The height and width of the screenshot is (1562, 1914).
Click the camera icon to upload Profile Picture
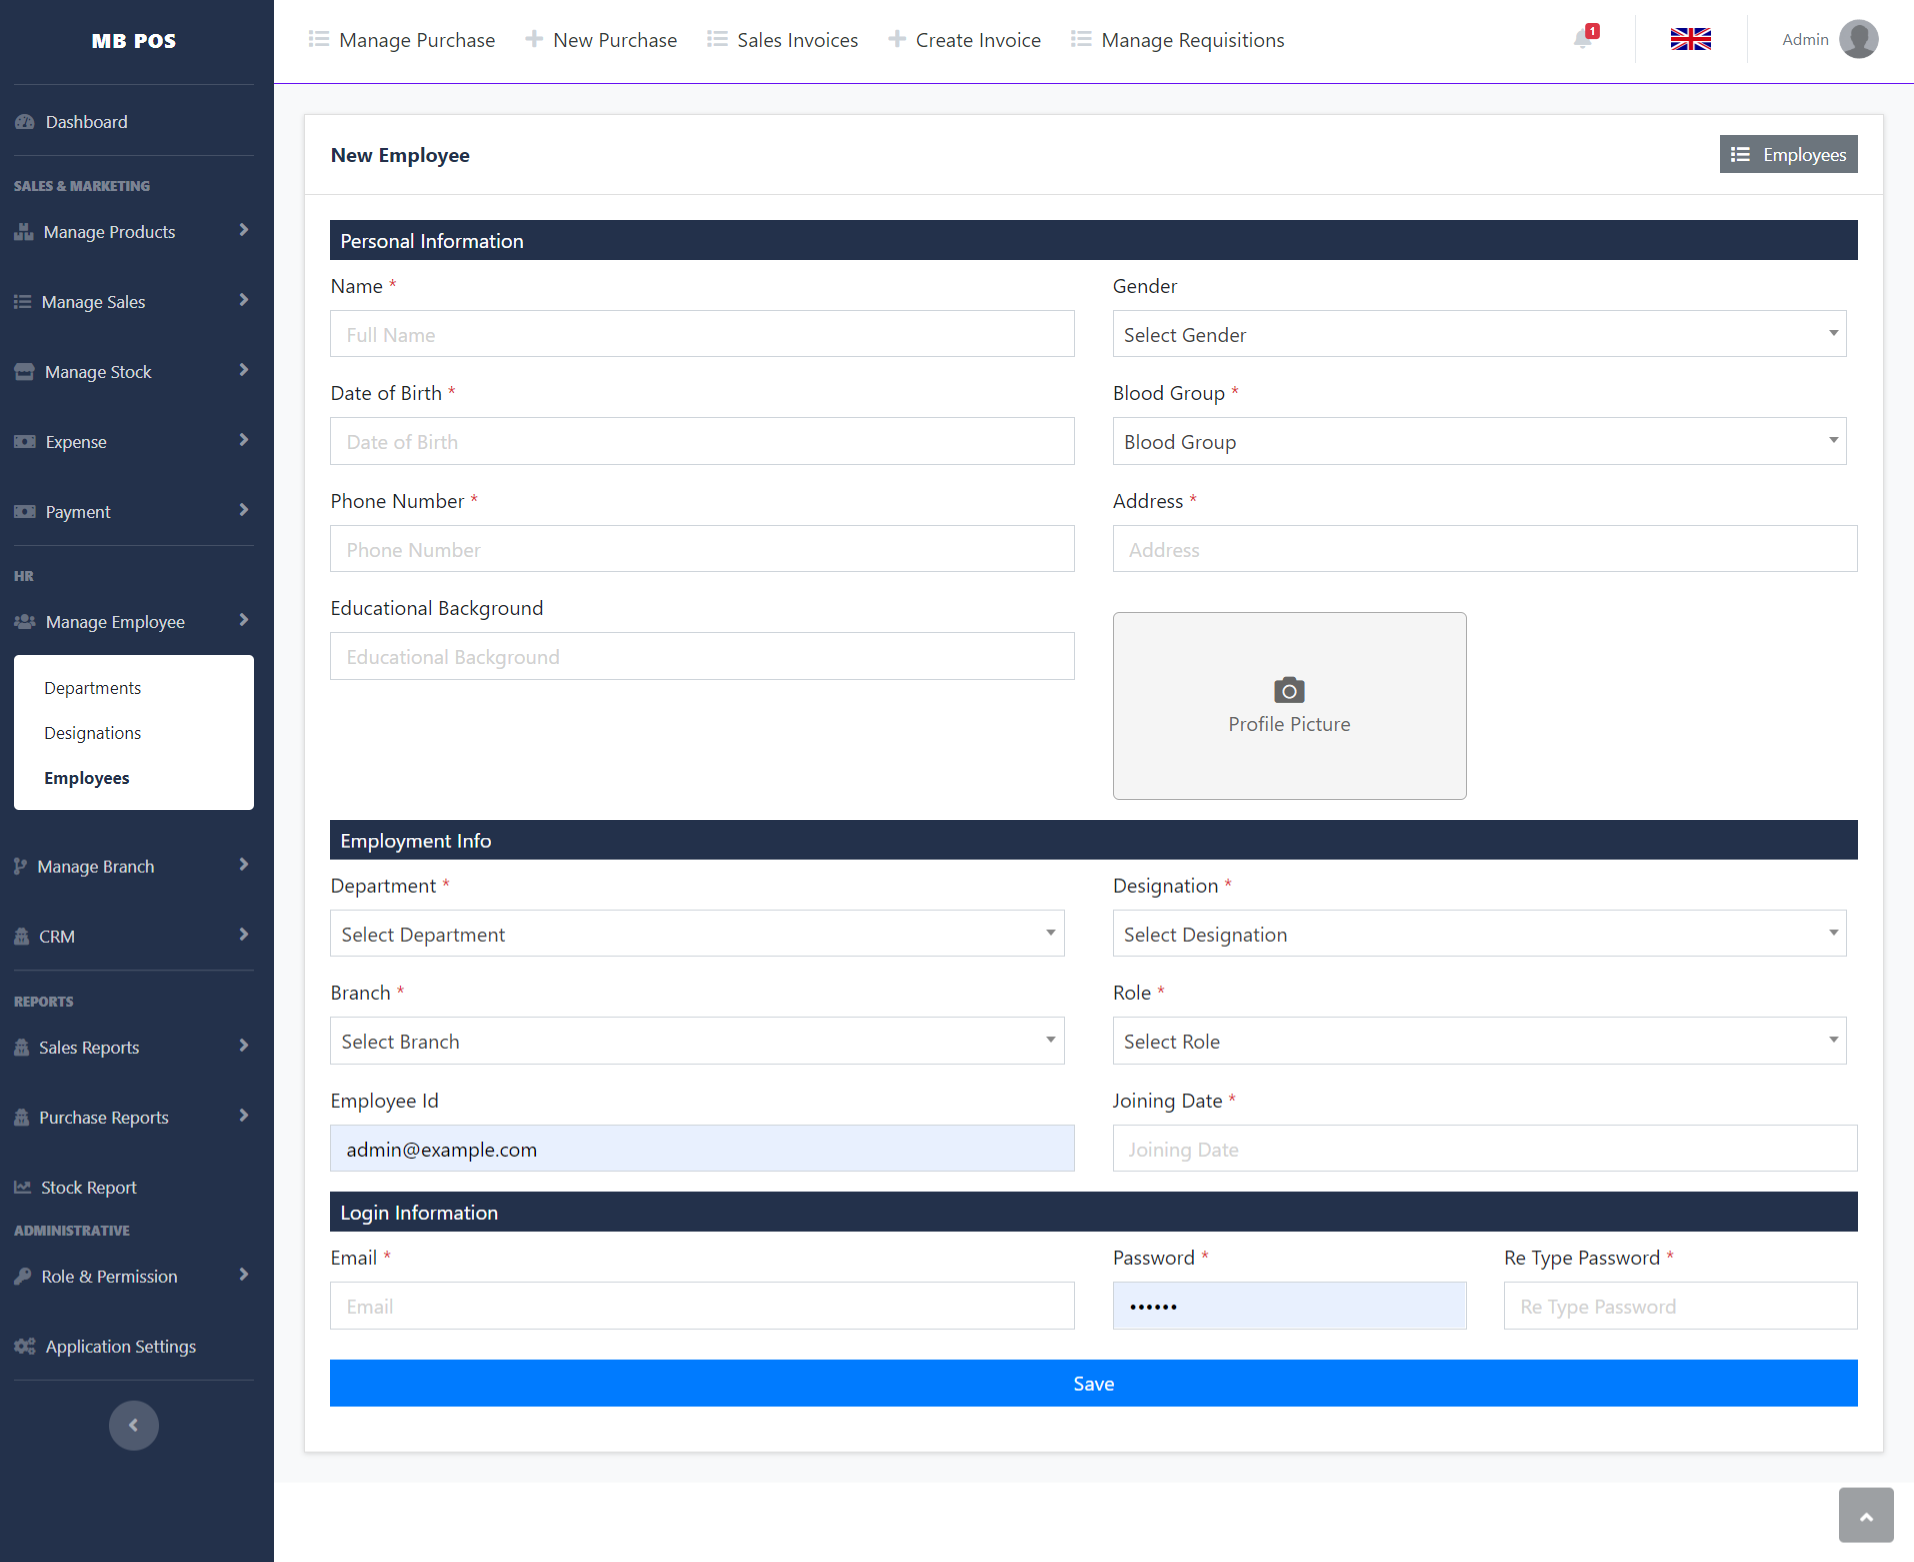pos(1288,690)
